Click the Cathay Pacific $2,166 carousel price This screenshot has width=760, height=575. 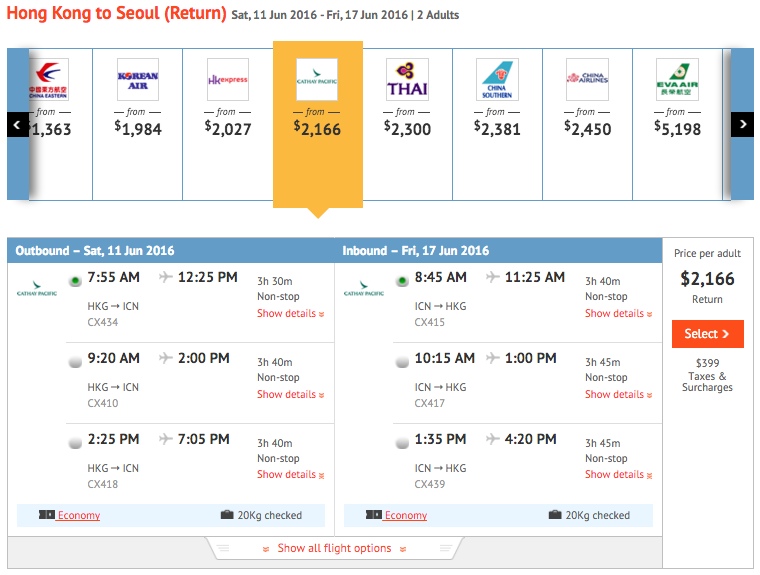click(x=317, y=128)
